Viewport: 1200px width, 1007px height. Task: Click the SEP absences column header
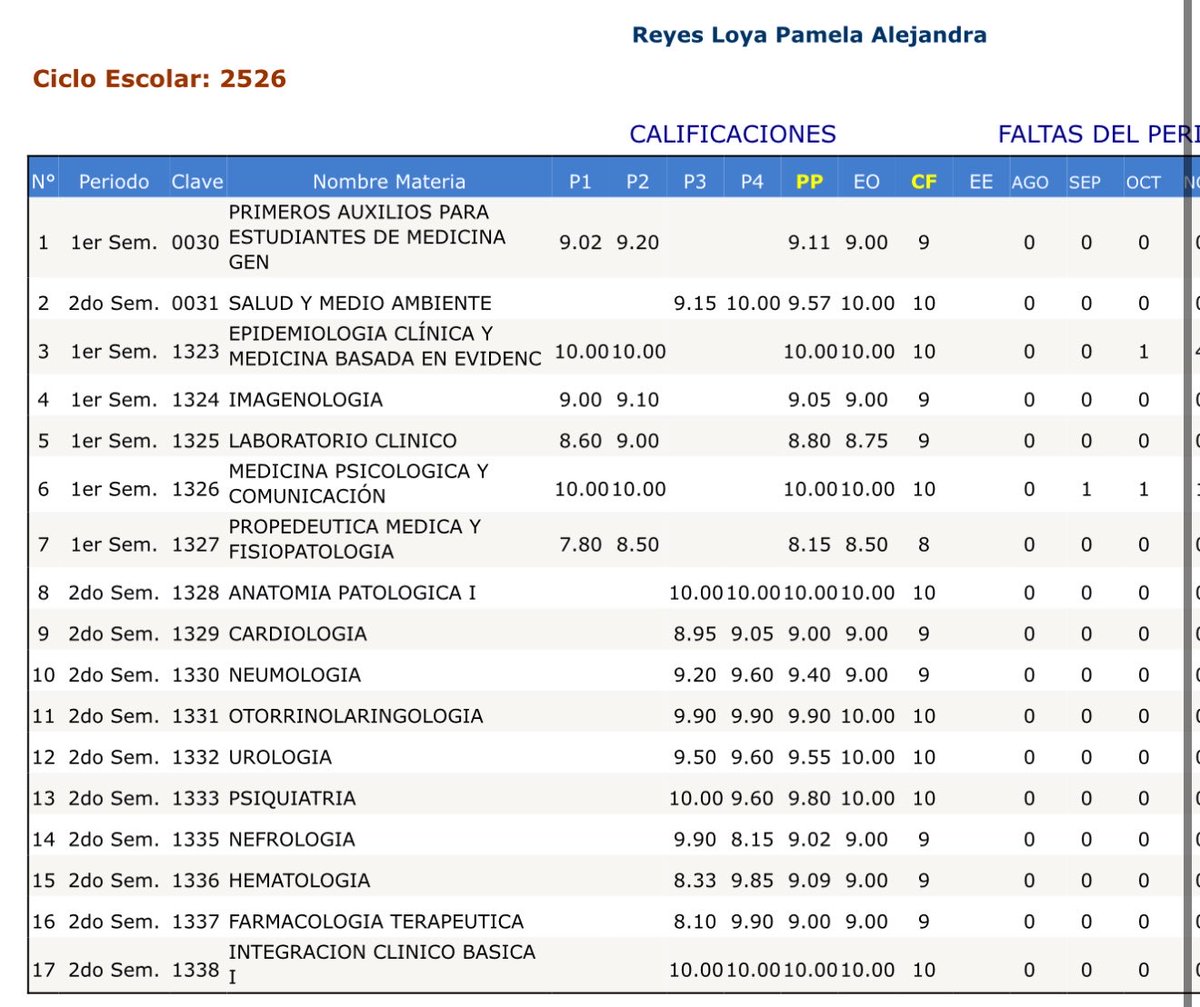pyautogui.click(x=1085, y=183)
